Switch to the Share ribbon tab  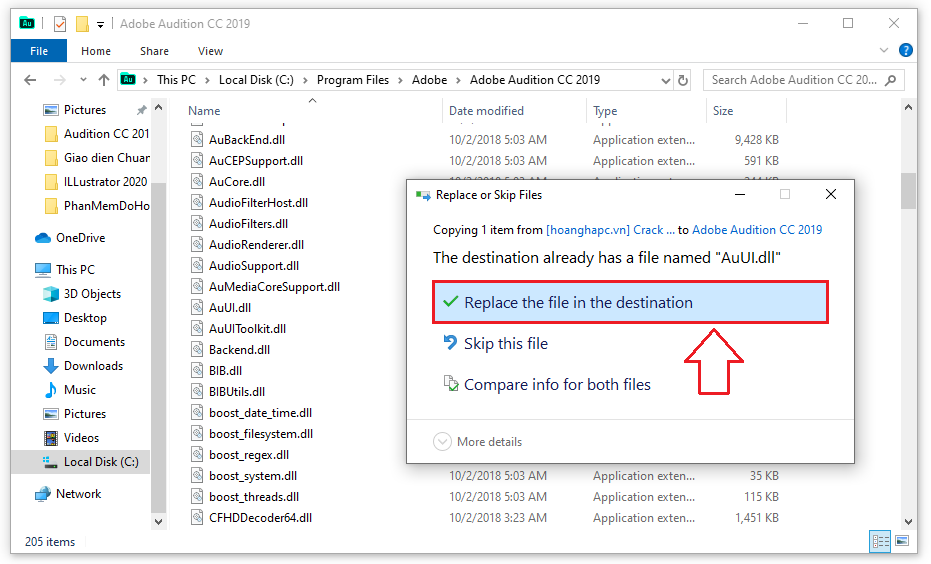pos(154,51)
